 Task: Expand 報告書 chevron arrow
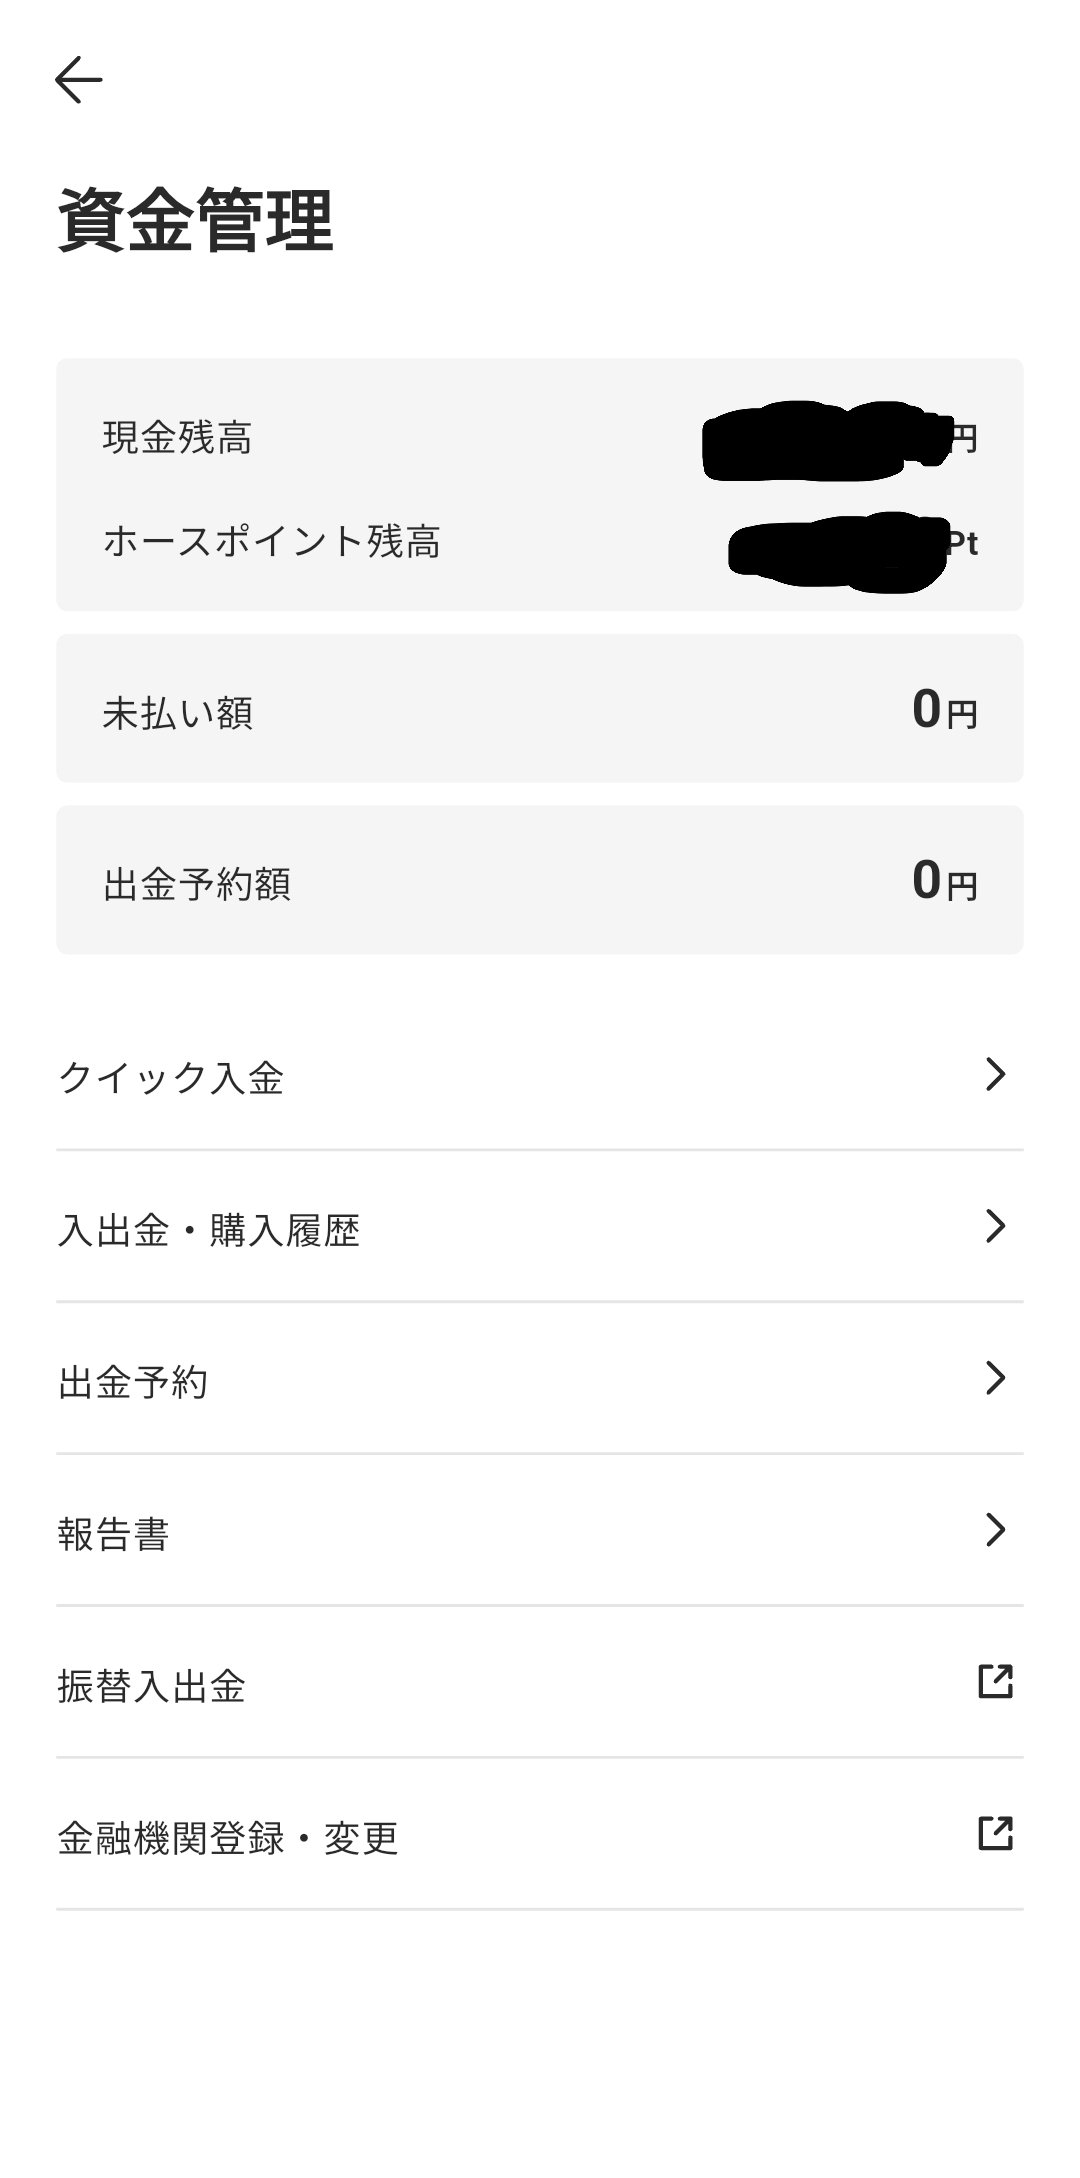coord(995,1530)
